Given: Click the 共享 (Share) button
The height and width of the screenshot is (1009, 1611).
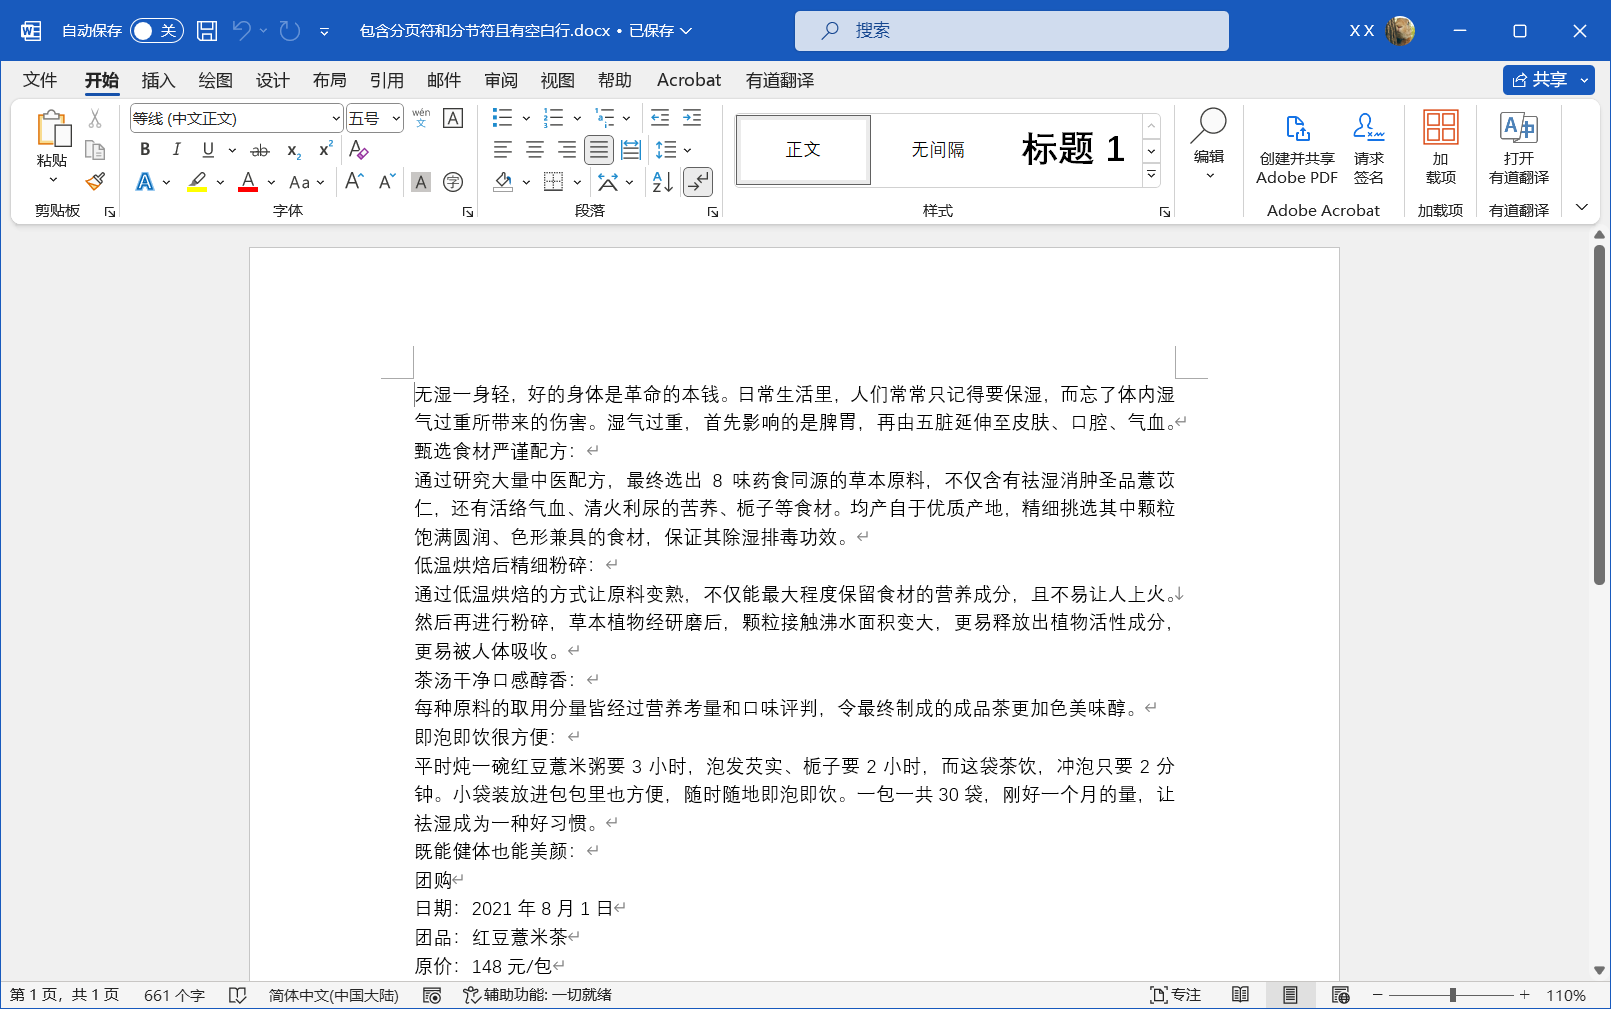Looking at the screenshot, I should (1540, 80).
